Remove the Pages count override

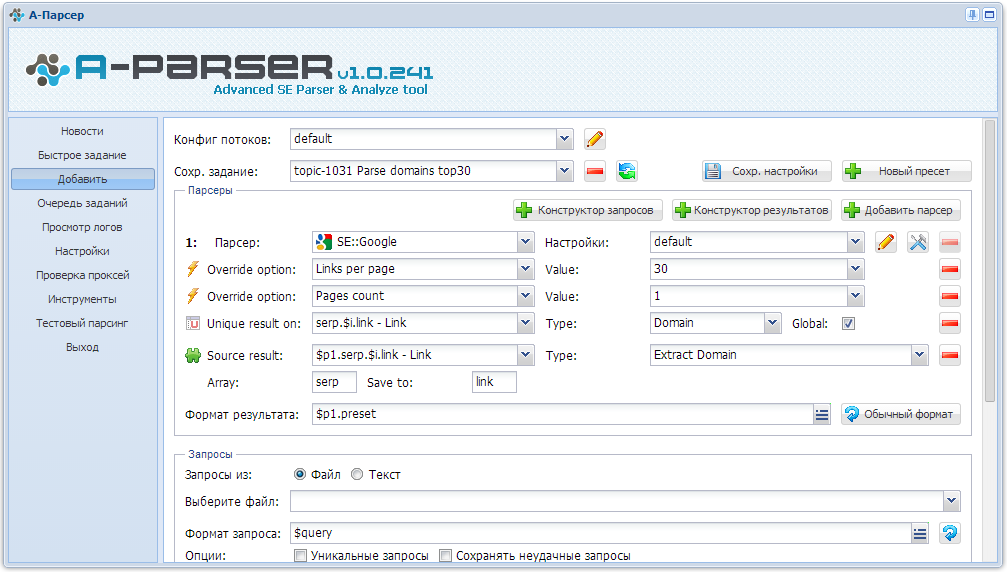(950, 296)
